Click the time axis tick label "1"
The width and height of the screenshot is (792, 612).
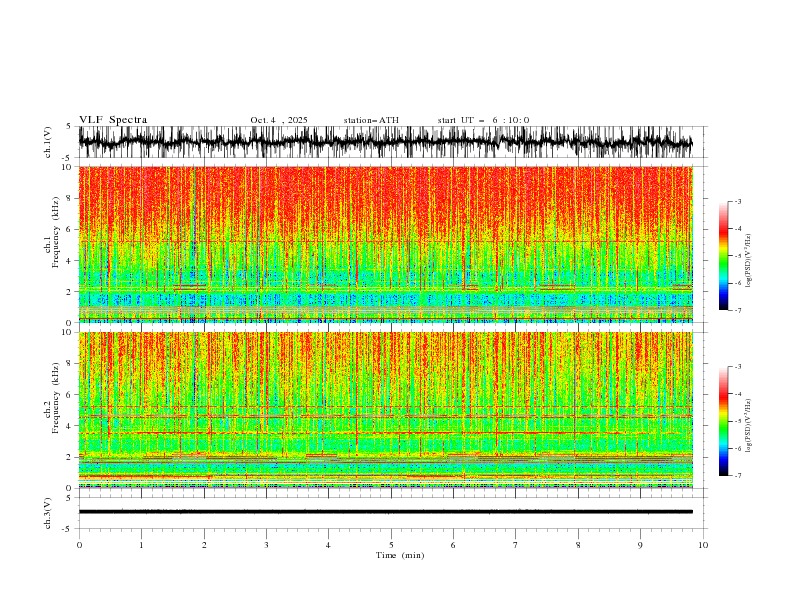coord(141,545)
